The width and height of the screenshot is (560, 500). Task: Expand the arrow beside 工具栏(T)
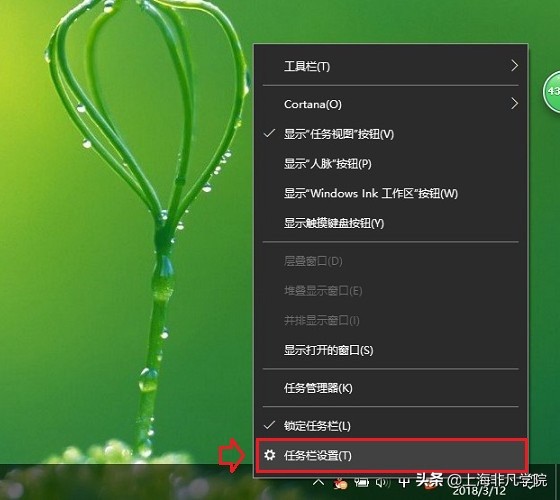(514, 66)
